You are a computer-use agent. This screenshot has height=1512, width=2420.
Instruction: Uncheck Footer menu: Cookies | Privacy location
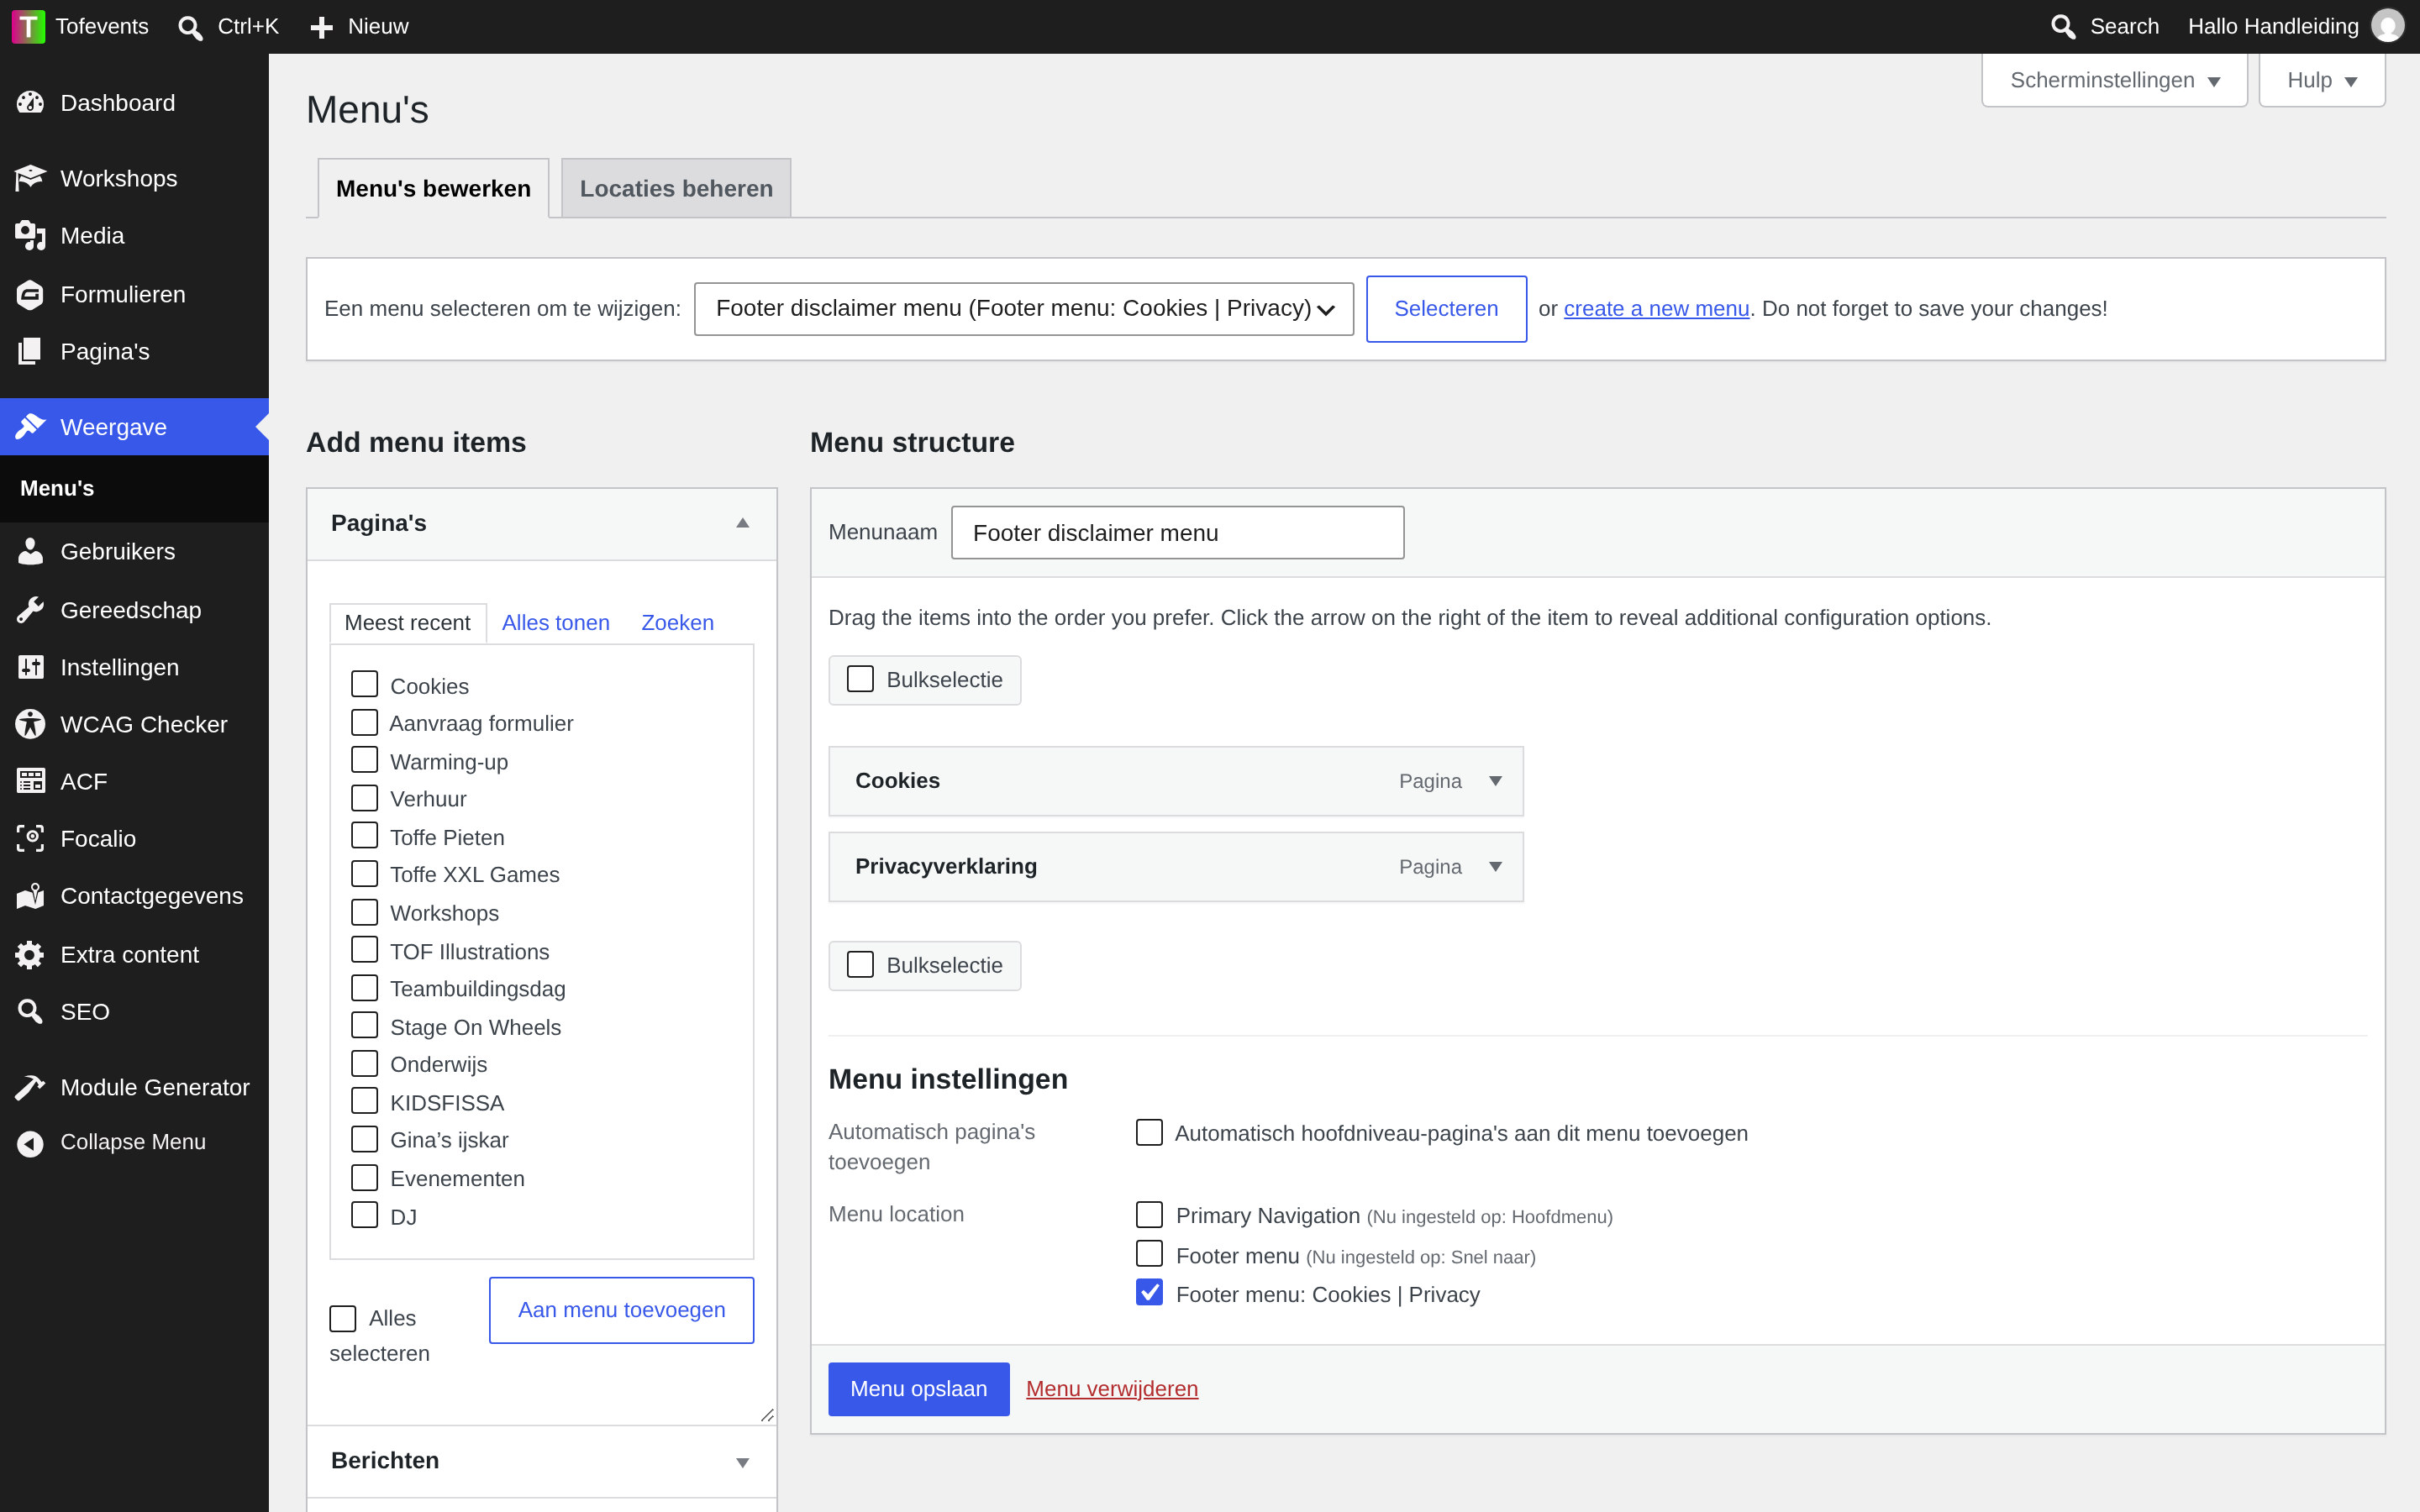1149,1293
